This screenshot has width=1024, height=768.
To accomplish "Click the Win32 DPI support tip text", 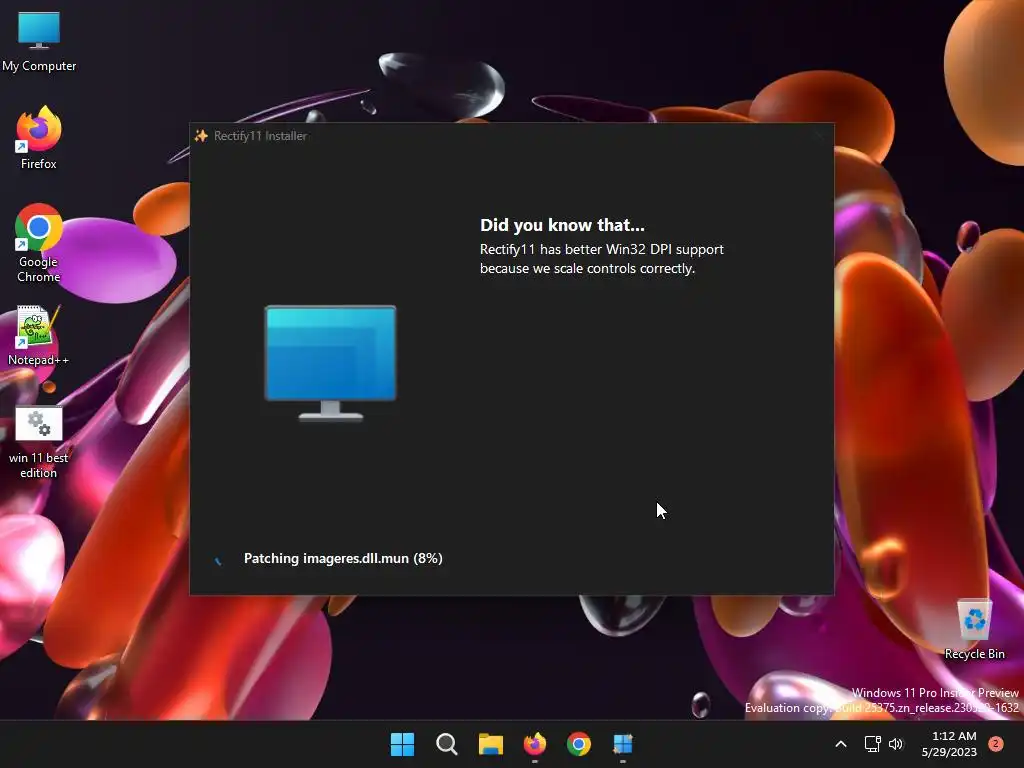I will coord(601,259).
